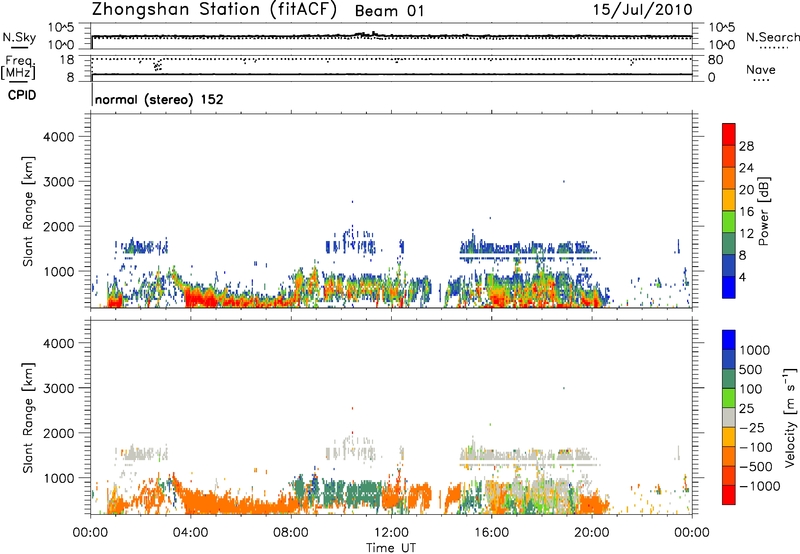The height and width of the screenshot is (554, 800).
Task: Click "3000" range tick in the power panel
Action: coord(59,182)
